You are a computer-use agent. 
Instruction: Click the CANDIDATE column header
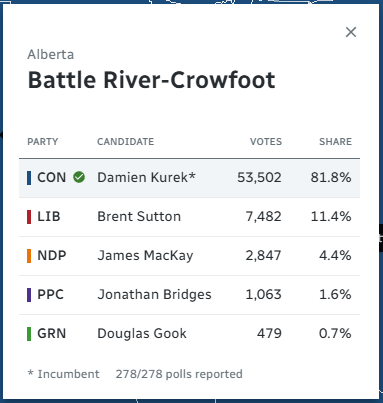pos(126,142)
